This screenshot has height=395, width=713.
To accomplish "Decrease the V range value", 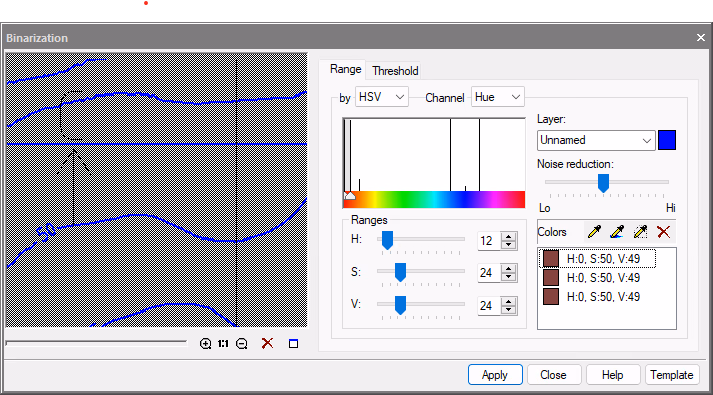I will click(x=509, y=310).
